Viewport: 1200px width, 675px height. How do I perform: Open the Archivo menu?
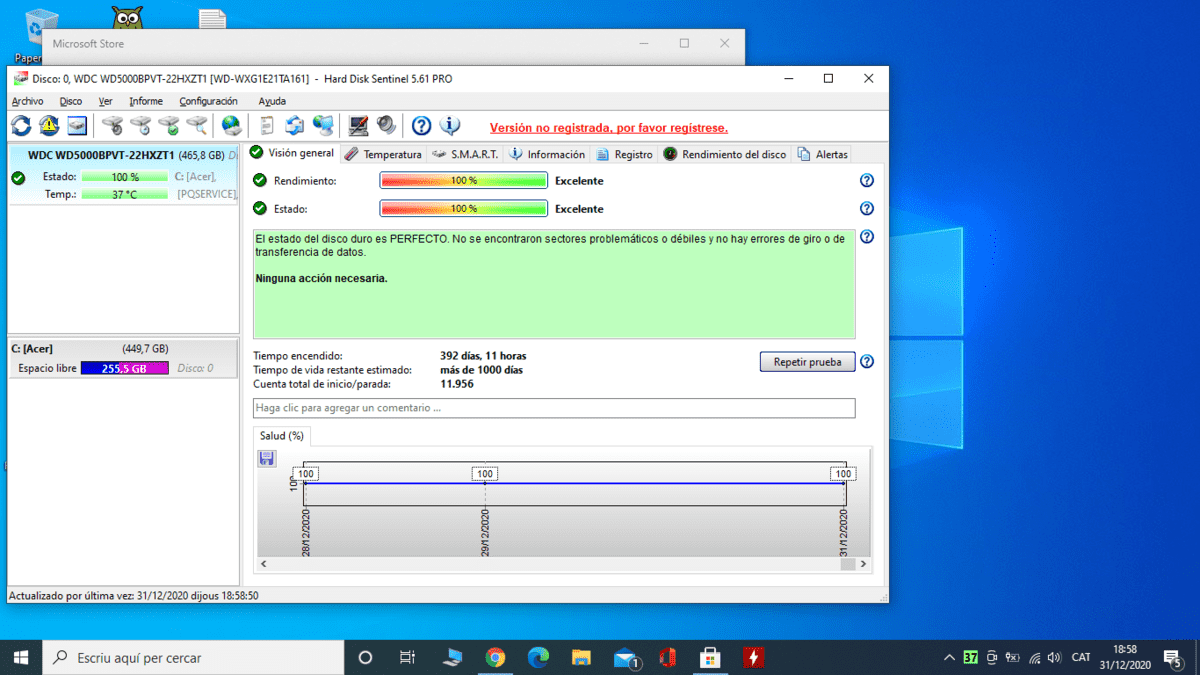tap(27, 101)
